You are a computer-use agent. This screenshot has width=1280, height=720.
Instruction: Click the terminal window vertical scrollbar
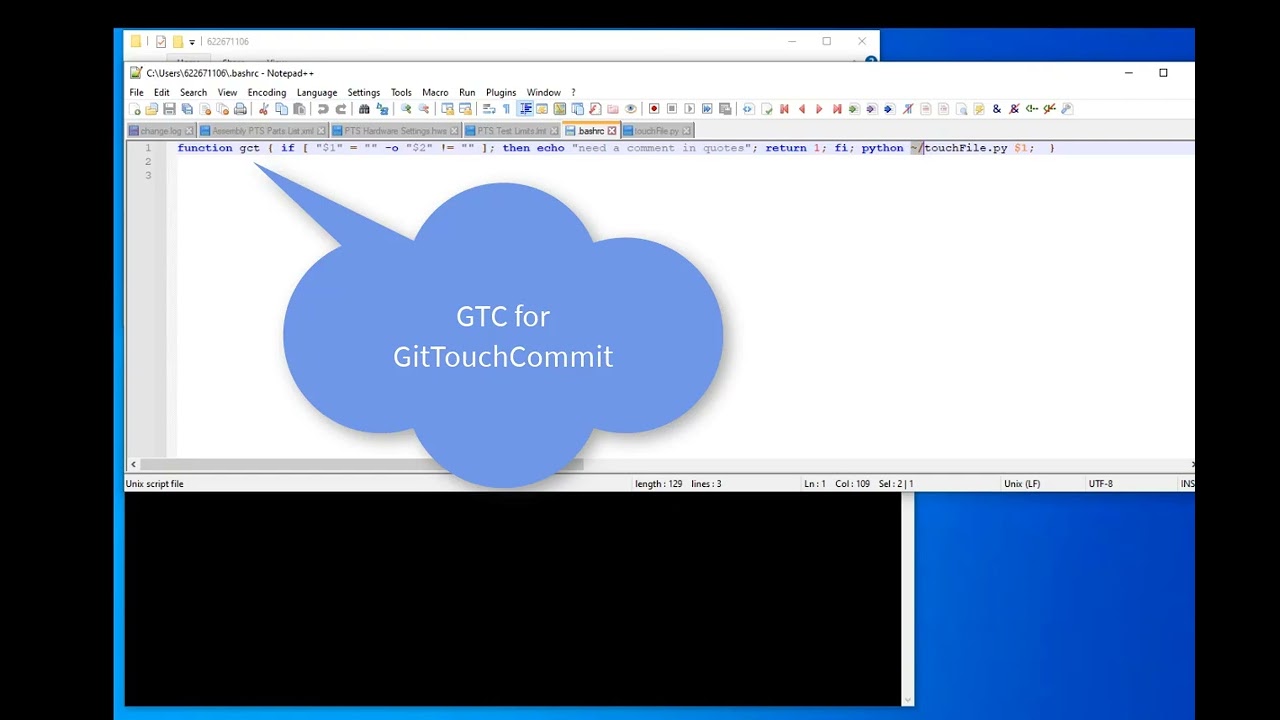pyautogui.click(x=908, y=598)
